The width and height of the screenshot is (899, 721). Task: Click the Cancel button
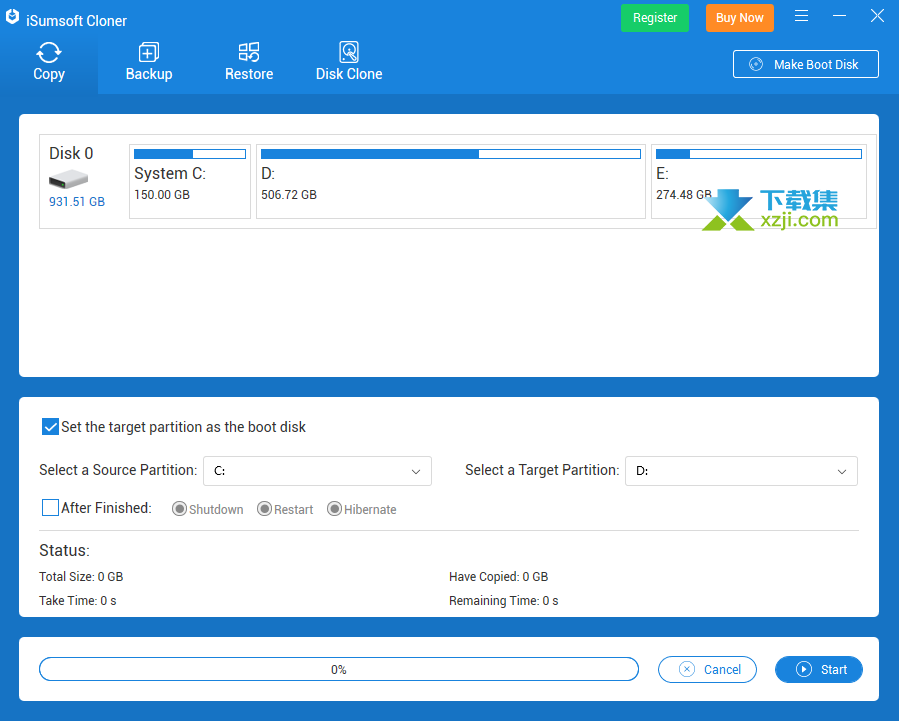click(x=707, y=669)
